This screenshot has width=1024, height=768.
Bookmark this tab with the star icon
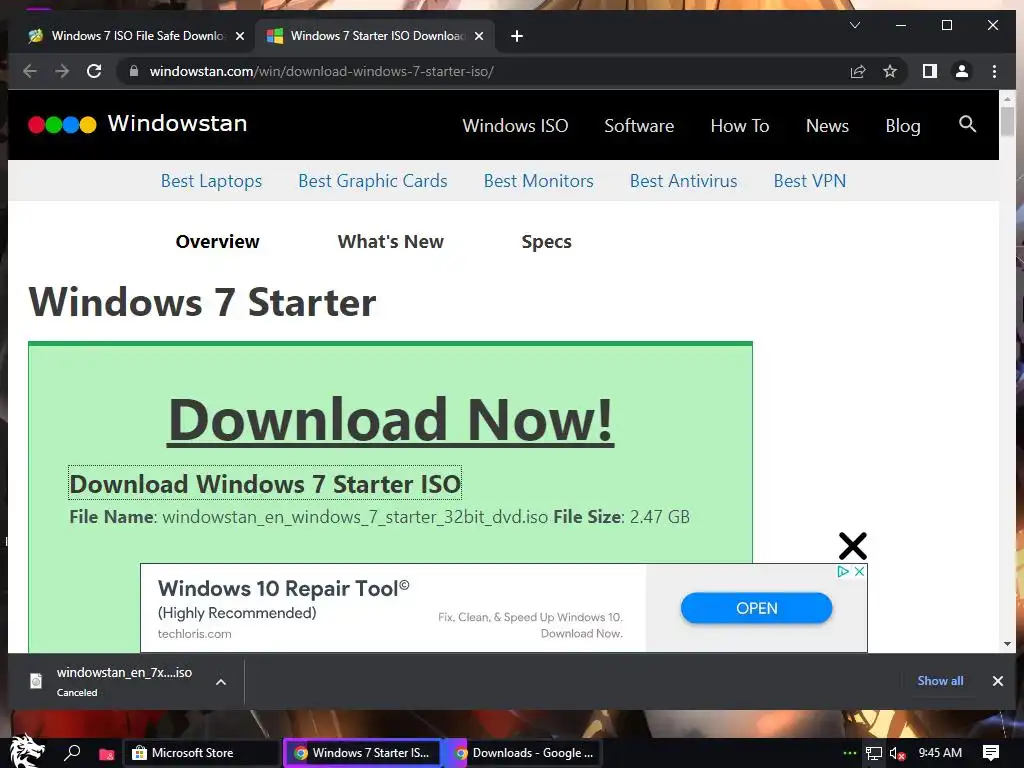[x=889, y=71]
